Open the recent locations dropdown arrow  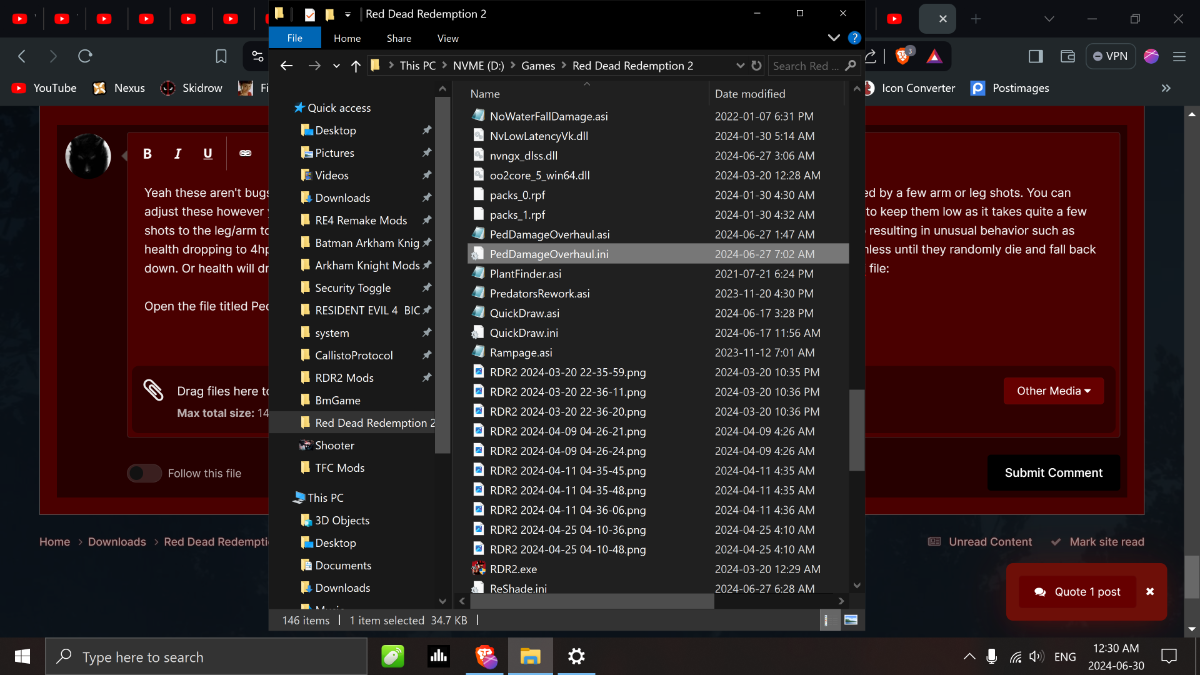pyautogui.click(x=337, y=66)
